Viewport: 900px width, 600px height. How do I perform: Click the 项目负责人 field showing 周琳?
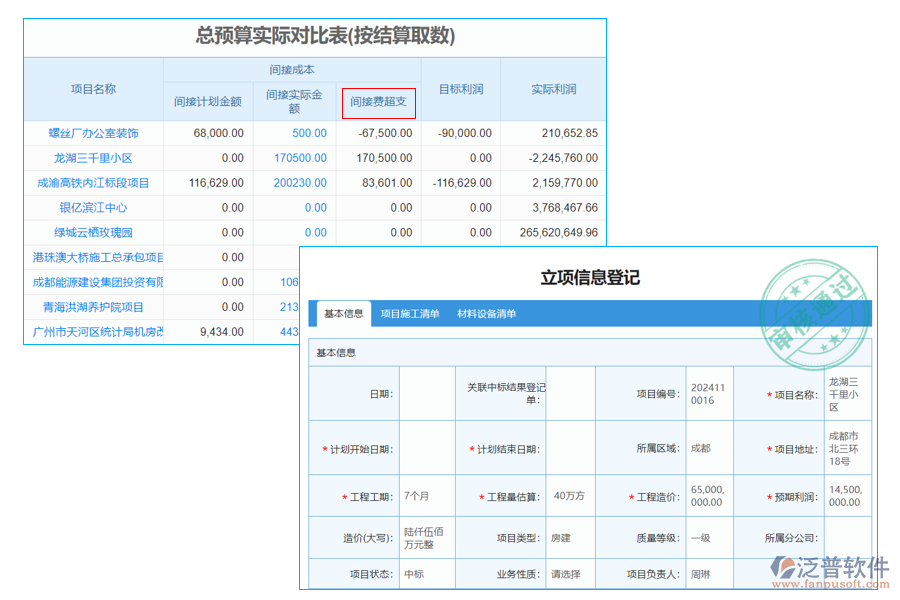click(x=700, y=572)
